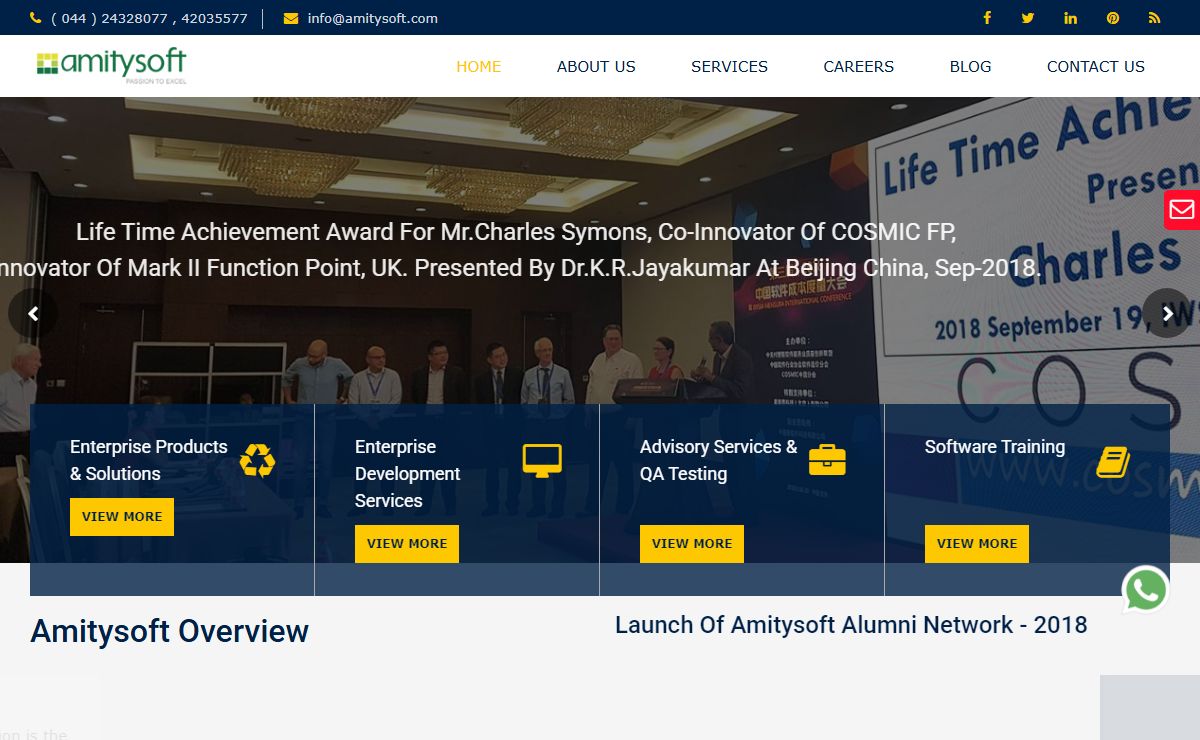The width and height of the screenshot is (1200, 740).
Task: Click the briefcase icon for Advisory Services
Action: (827, 460)
